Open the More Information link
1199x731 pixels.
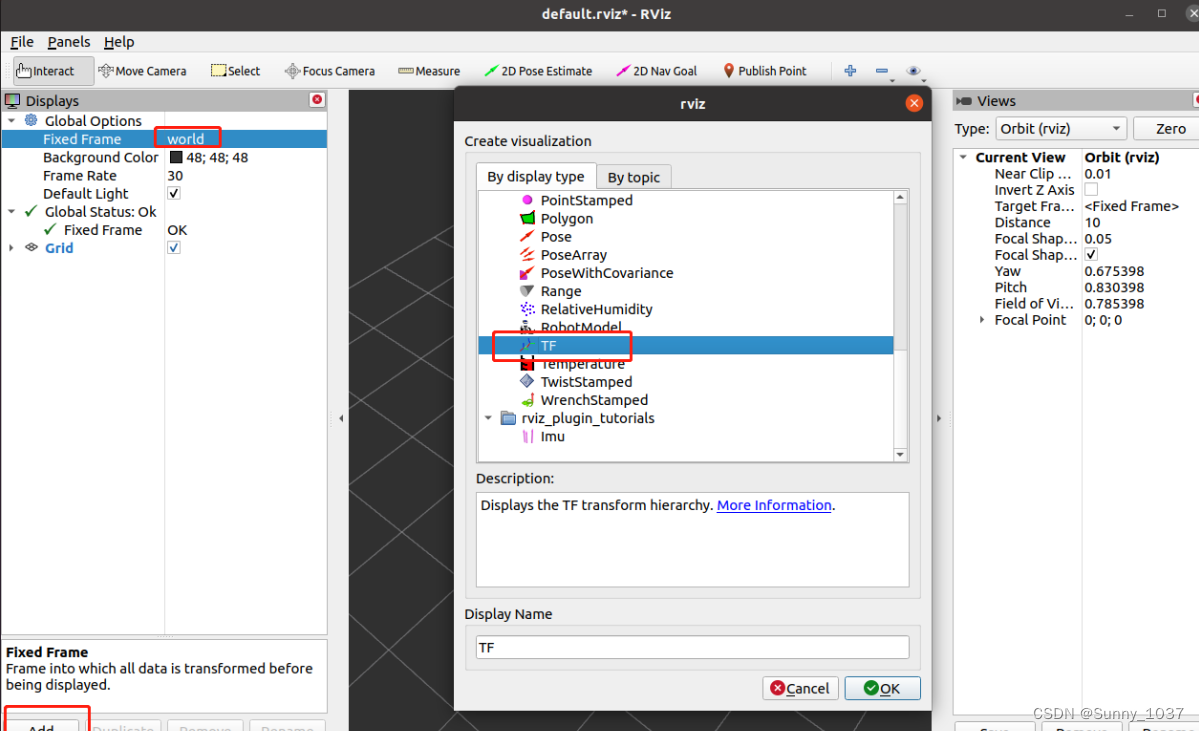point(774,505)
